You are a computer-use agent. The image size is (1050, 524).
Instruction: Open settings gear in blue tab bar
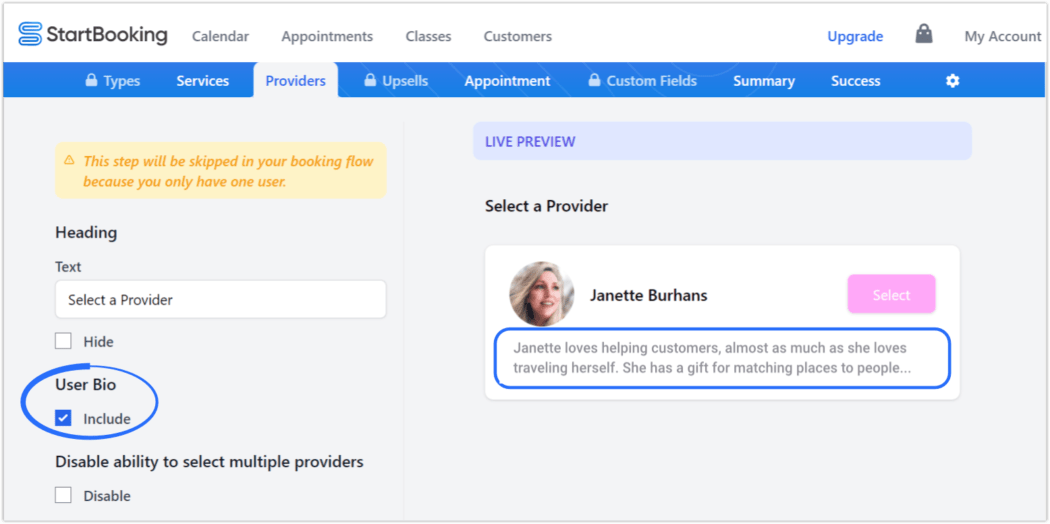[x=952, y=81]
